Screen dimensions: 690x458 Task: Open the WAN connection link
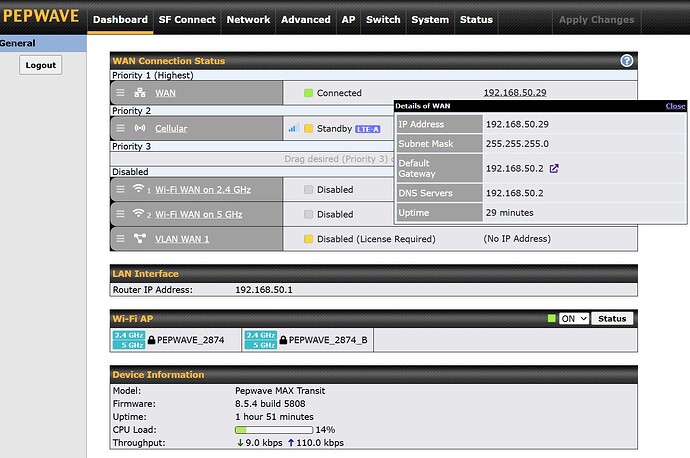click(x=165, y=93)
